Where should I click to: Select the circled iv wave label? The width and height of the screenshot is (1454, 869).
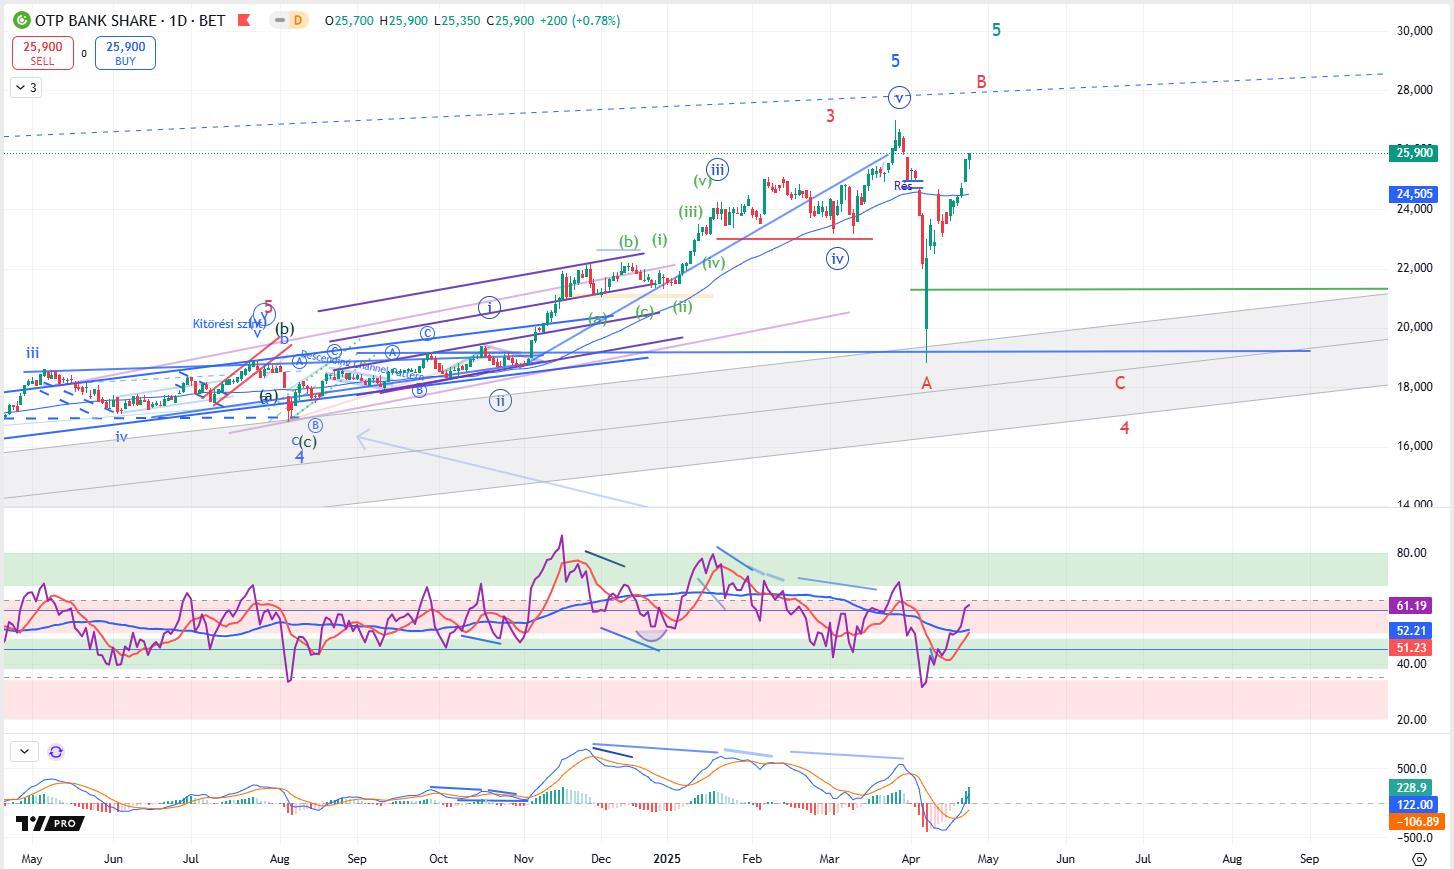pyautogui.click(x=837, y=259)
